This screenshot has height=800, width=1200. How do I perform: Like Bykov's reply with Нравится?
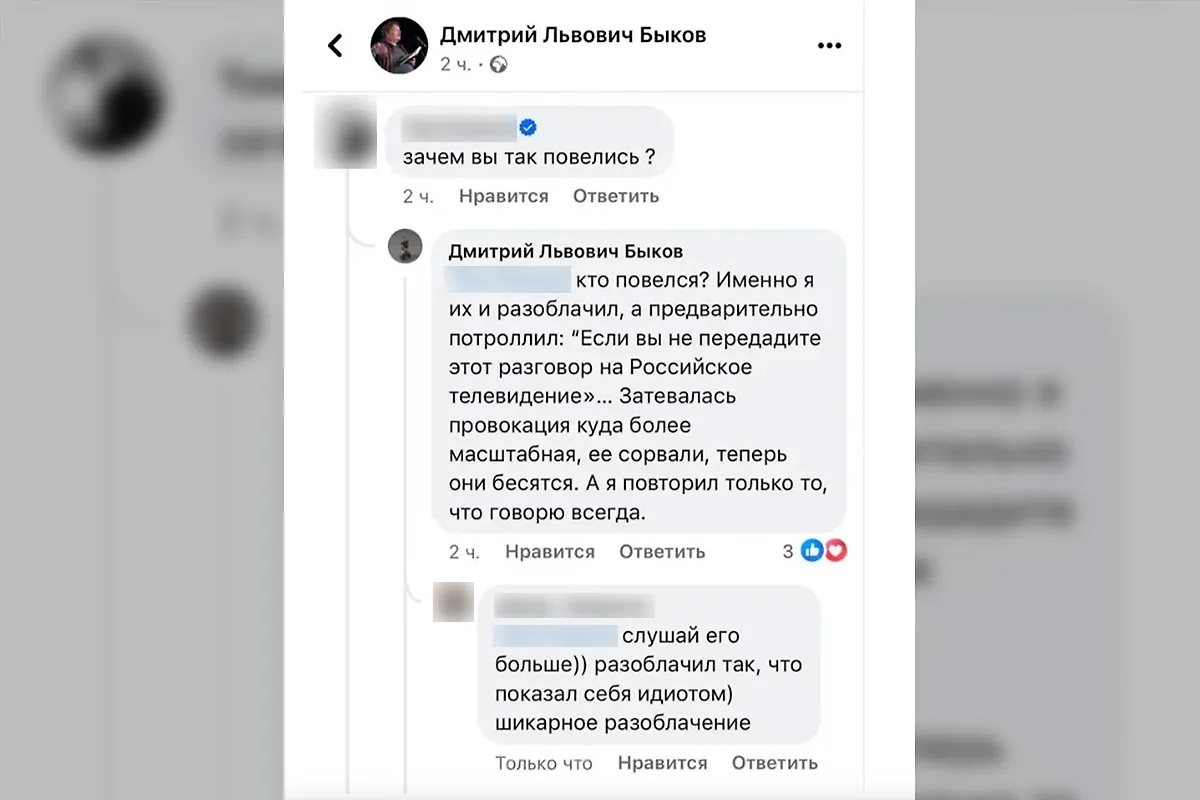pos(550,551)
